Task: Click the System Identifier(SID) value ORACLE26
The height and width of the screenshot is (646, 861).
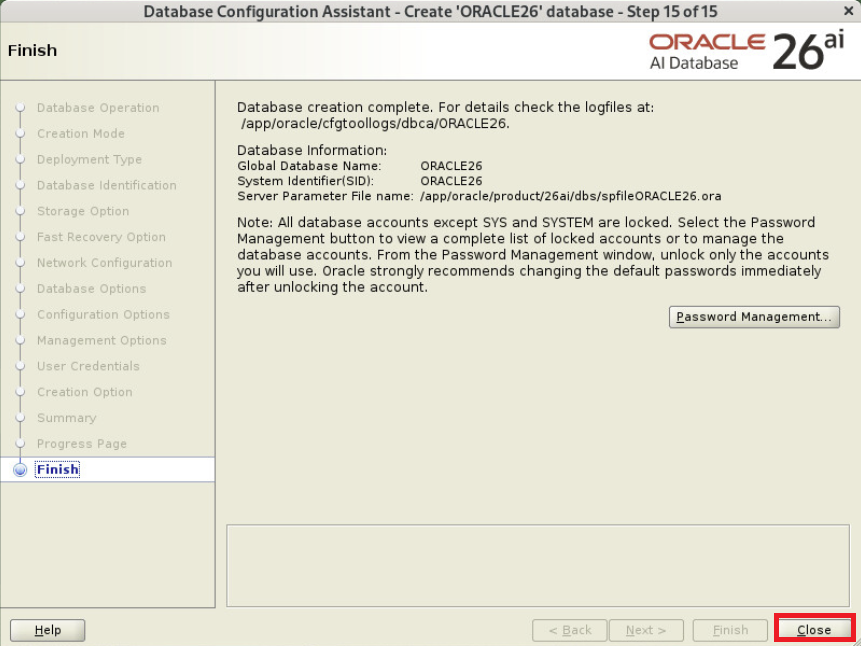Action: (451, 181)
